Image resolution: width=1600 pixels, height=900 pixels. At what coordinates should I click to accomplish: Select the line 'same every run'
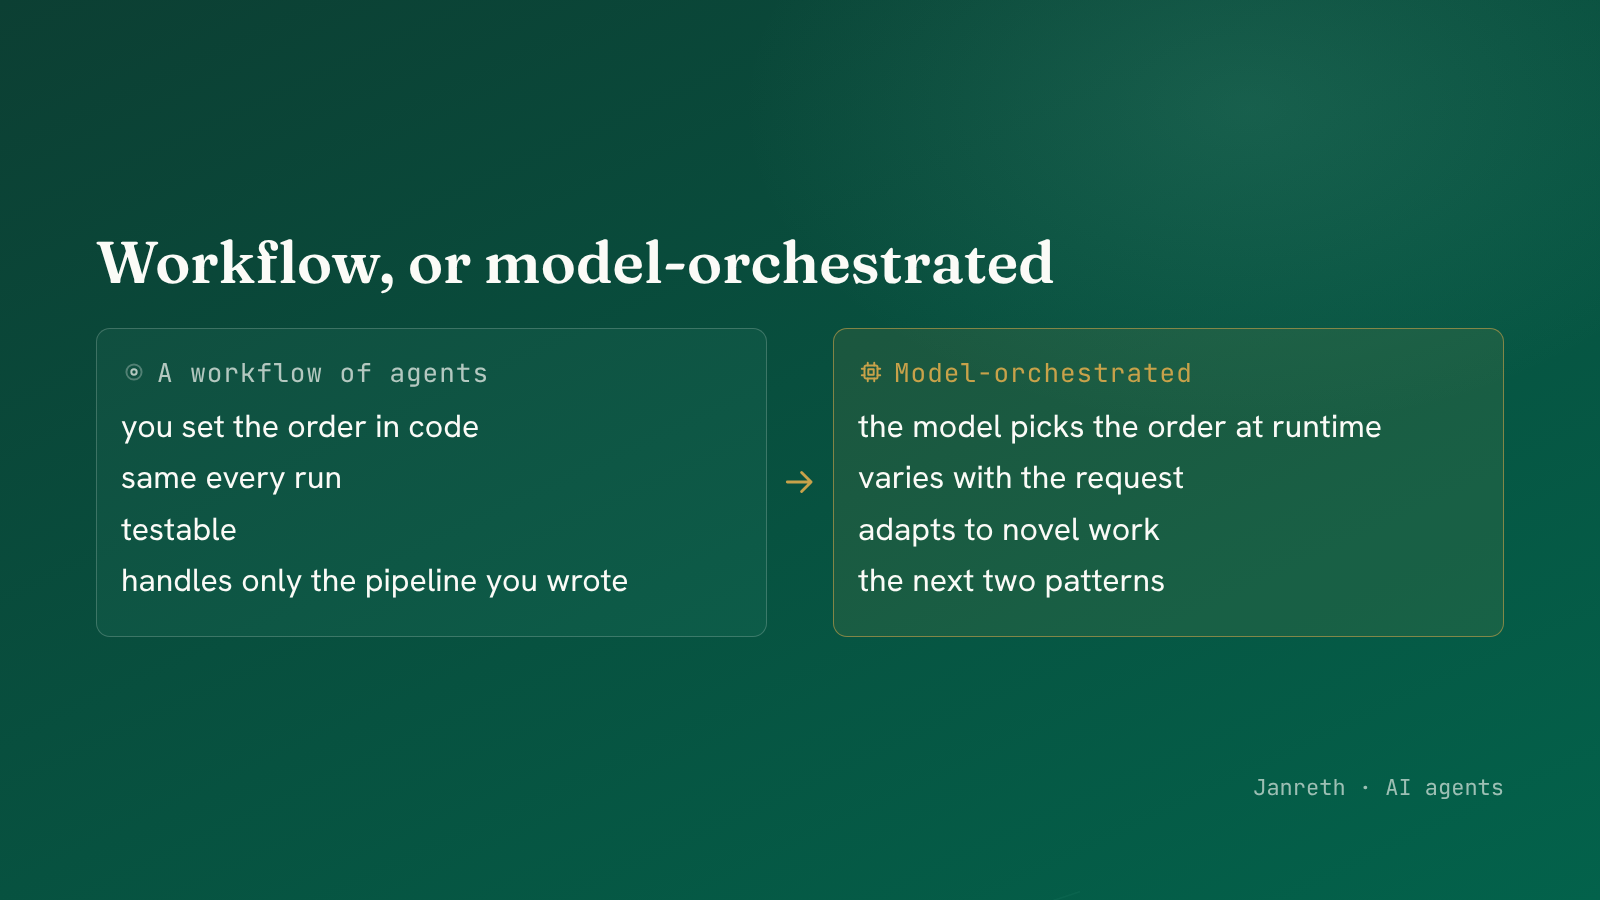231,479
